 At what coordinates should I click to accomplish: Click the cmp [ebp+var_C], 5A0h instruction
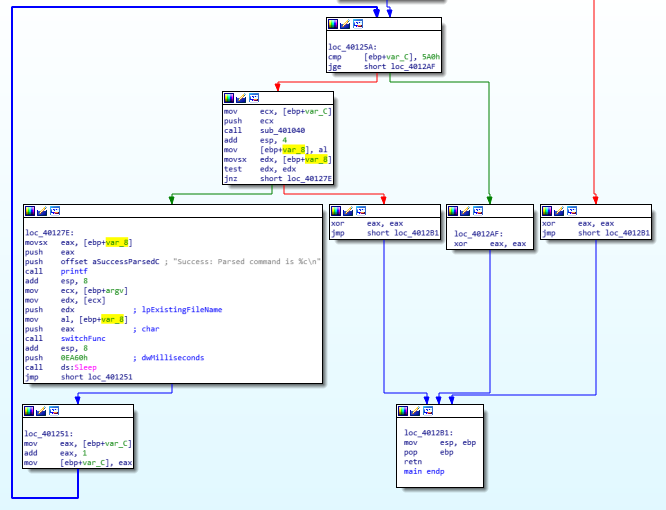pyautogui.click(x=384, y=57)
